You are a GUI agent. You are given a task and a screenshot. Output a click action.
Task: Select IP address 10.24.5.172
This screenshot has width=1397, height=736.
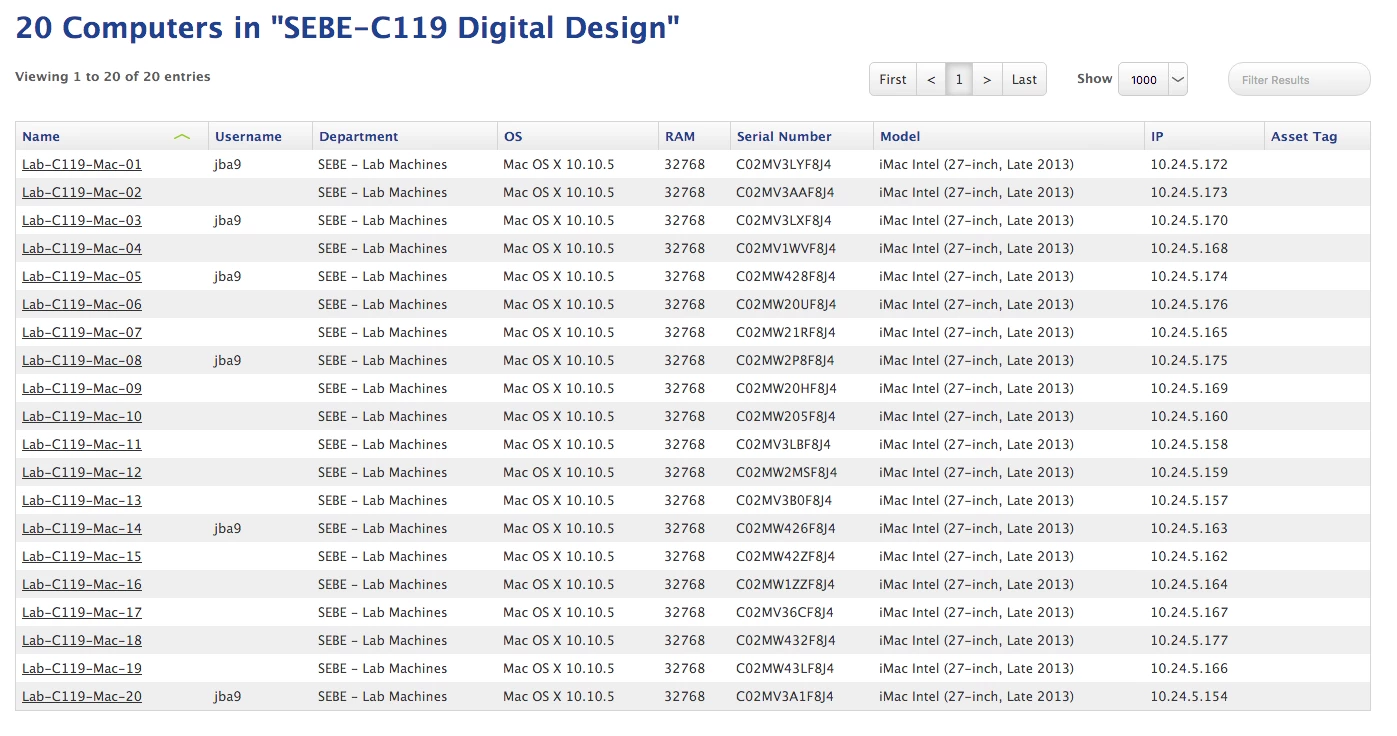coord(1189,165)
